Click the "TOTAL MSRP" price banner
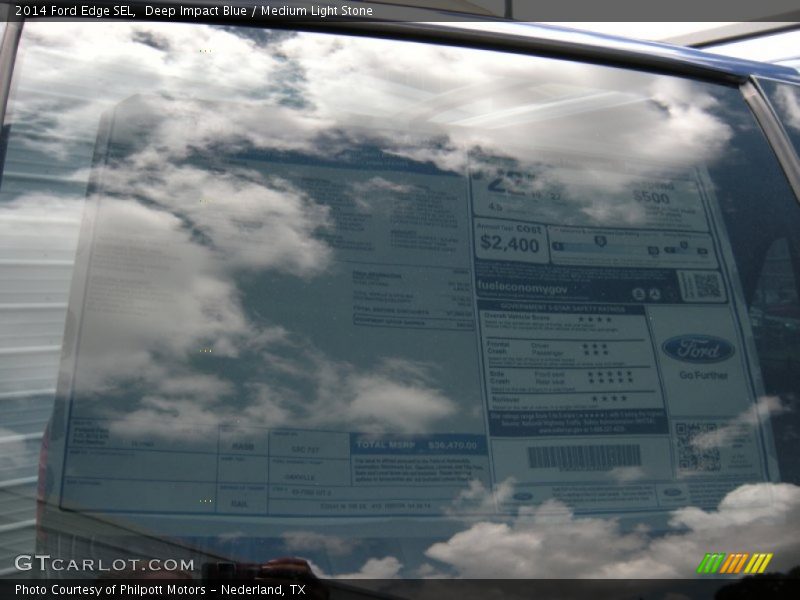The image size is (800, 600). click(418, 445)
